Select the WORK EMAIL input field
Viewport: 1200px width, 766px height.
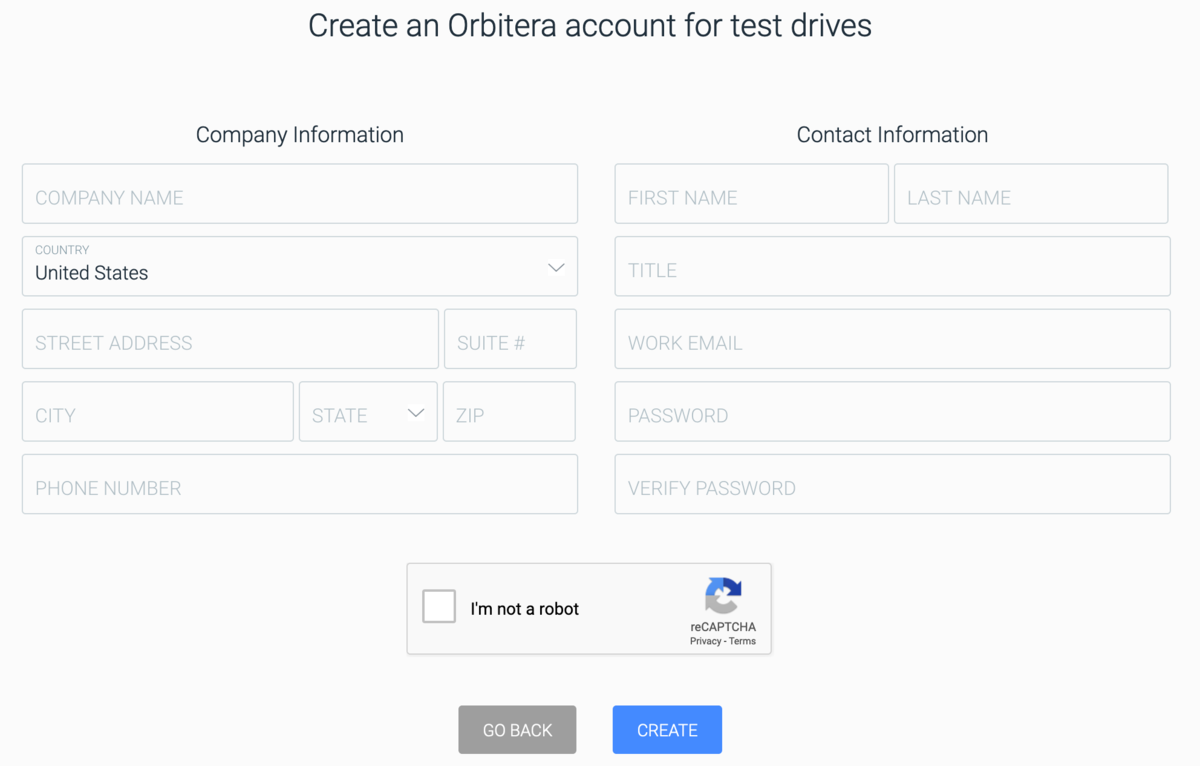click(x=892, y=338)
